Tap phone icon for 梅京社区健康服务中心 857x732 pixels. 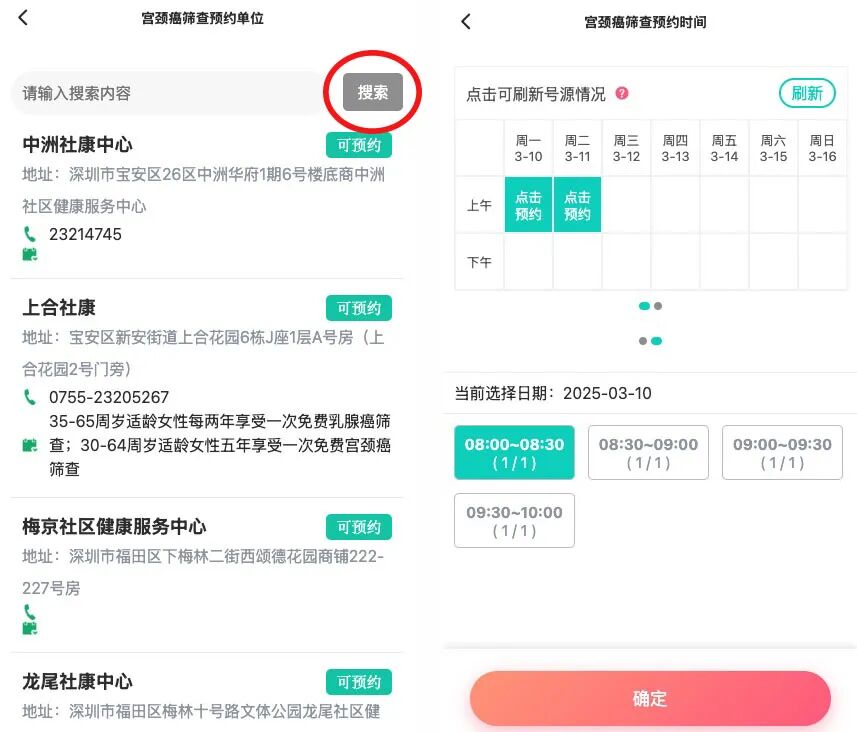coord(30,612)
